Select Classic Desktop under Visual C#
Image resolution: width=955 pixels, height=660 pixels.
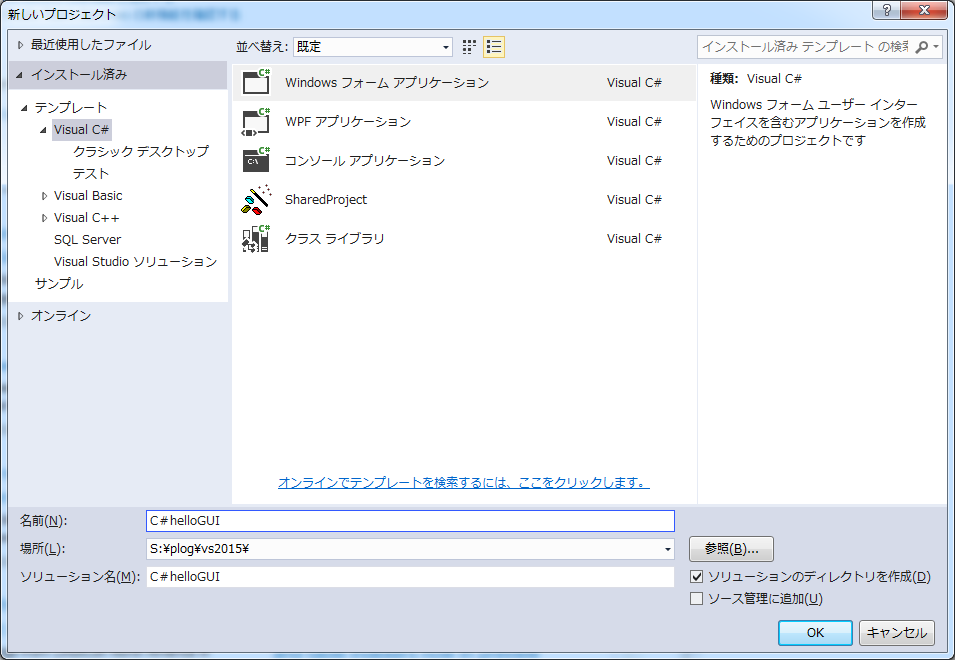coord(141,152)
